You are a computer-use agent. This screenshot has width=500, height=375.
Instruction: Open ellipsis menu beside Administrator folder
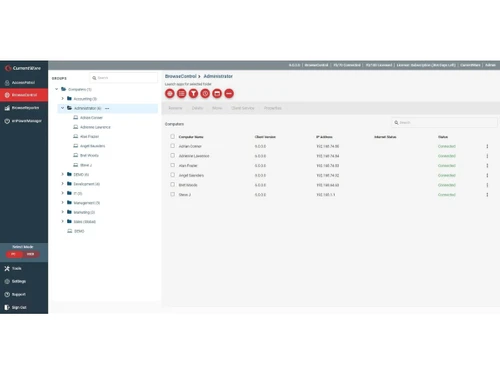(107, 108)
